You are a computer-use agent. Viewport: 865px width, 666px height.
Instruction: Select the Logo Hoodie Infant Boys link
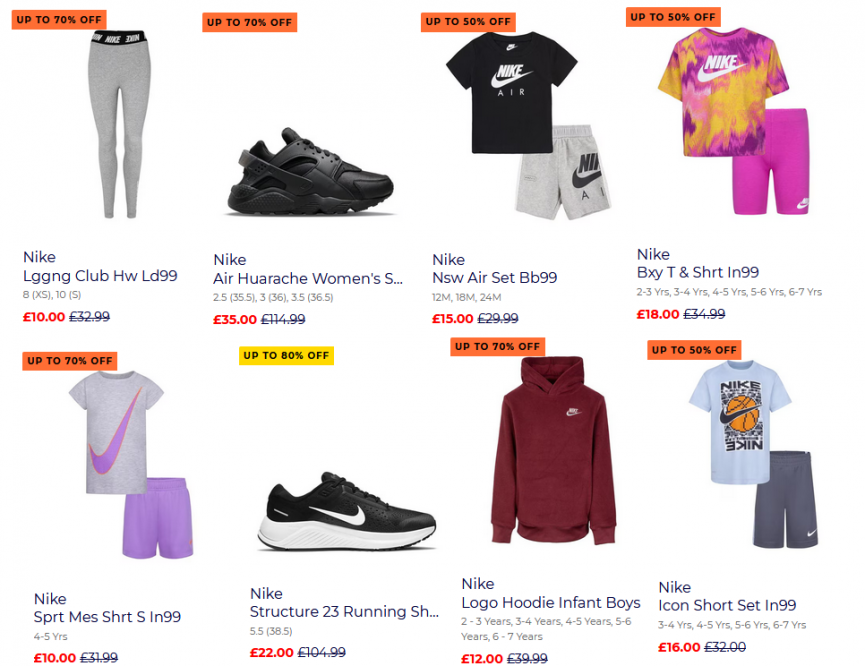pos(551,603)
